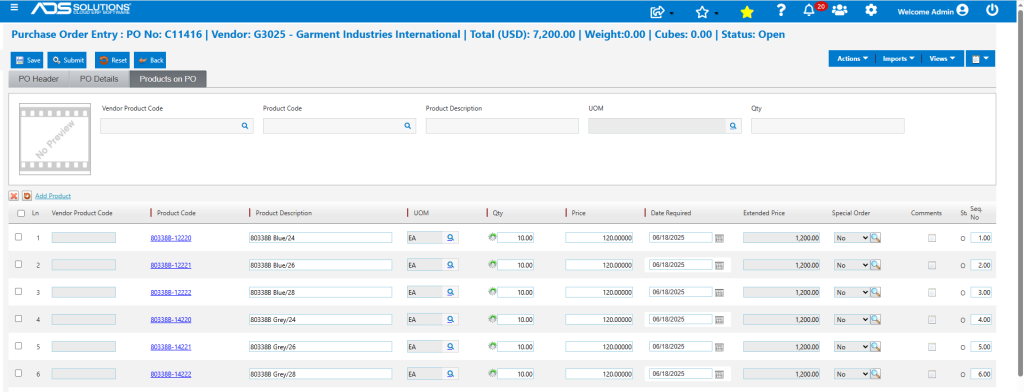
Task: Toggle the Comments checkbox on line 3
Action: (932, 293)
